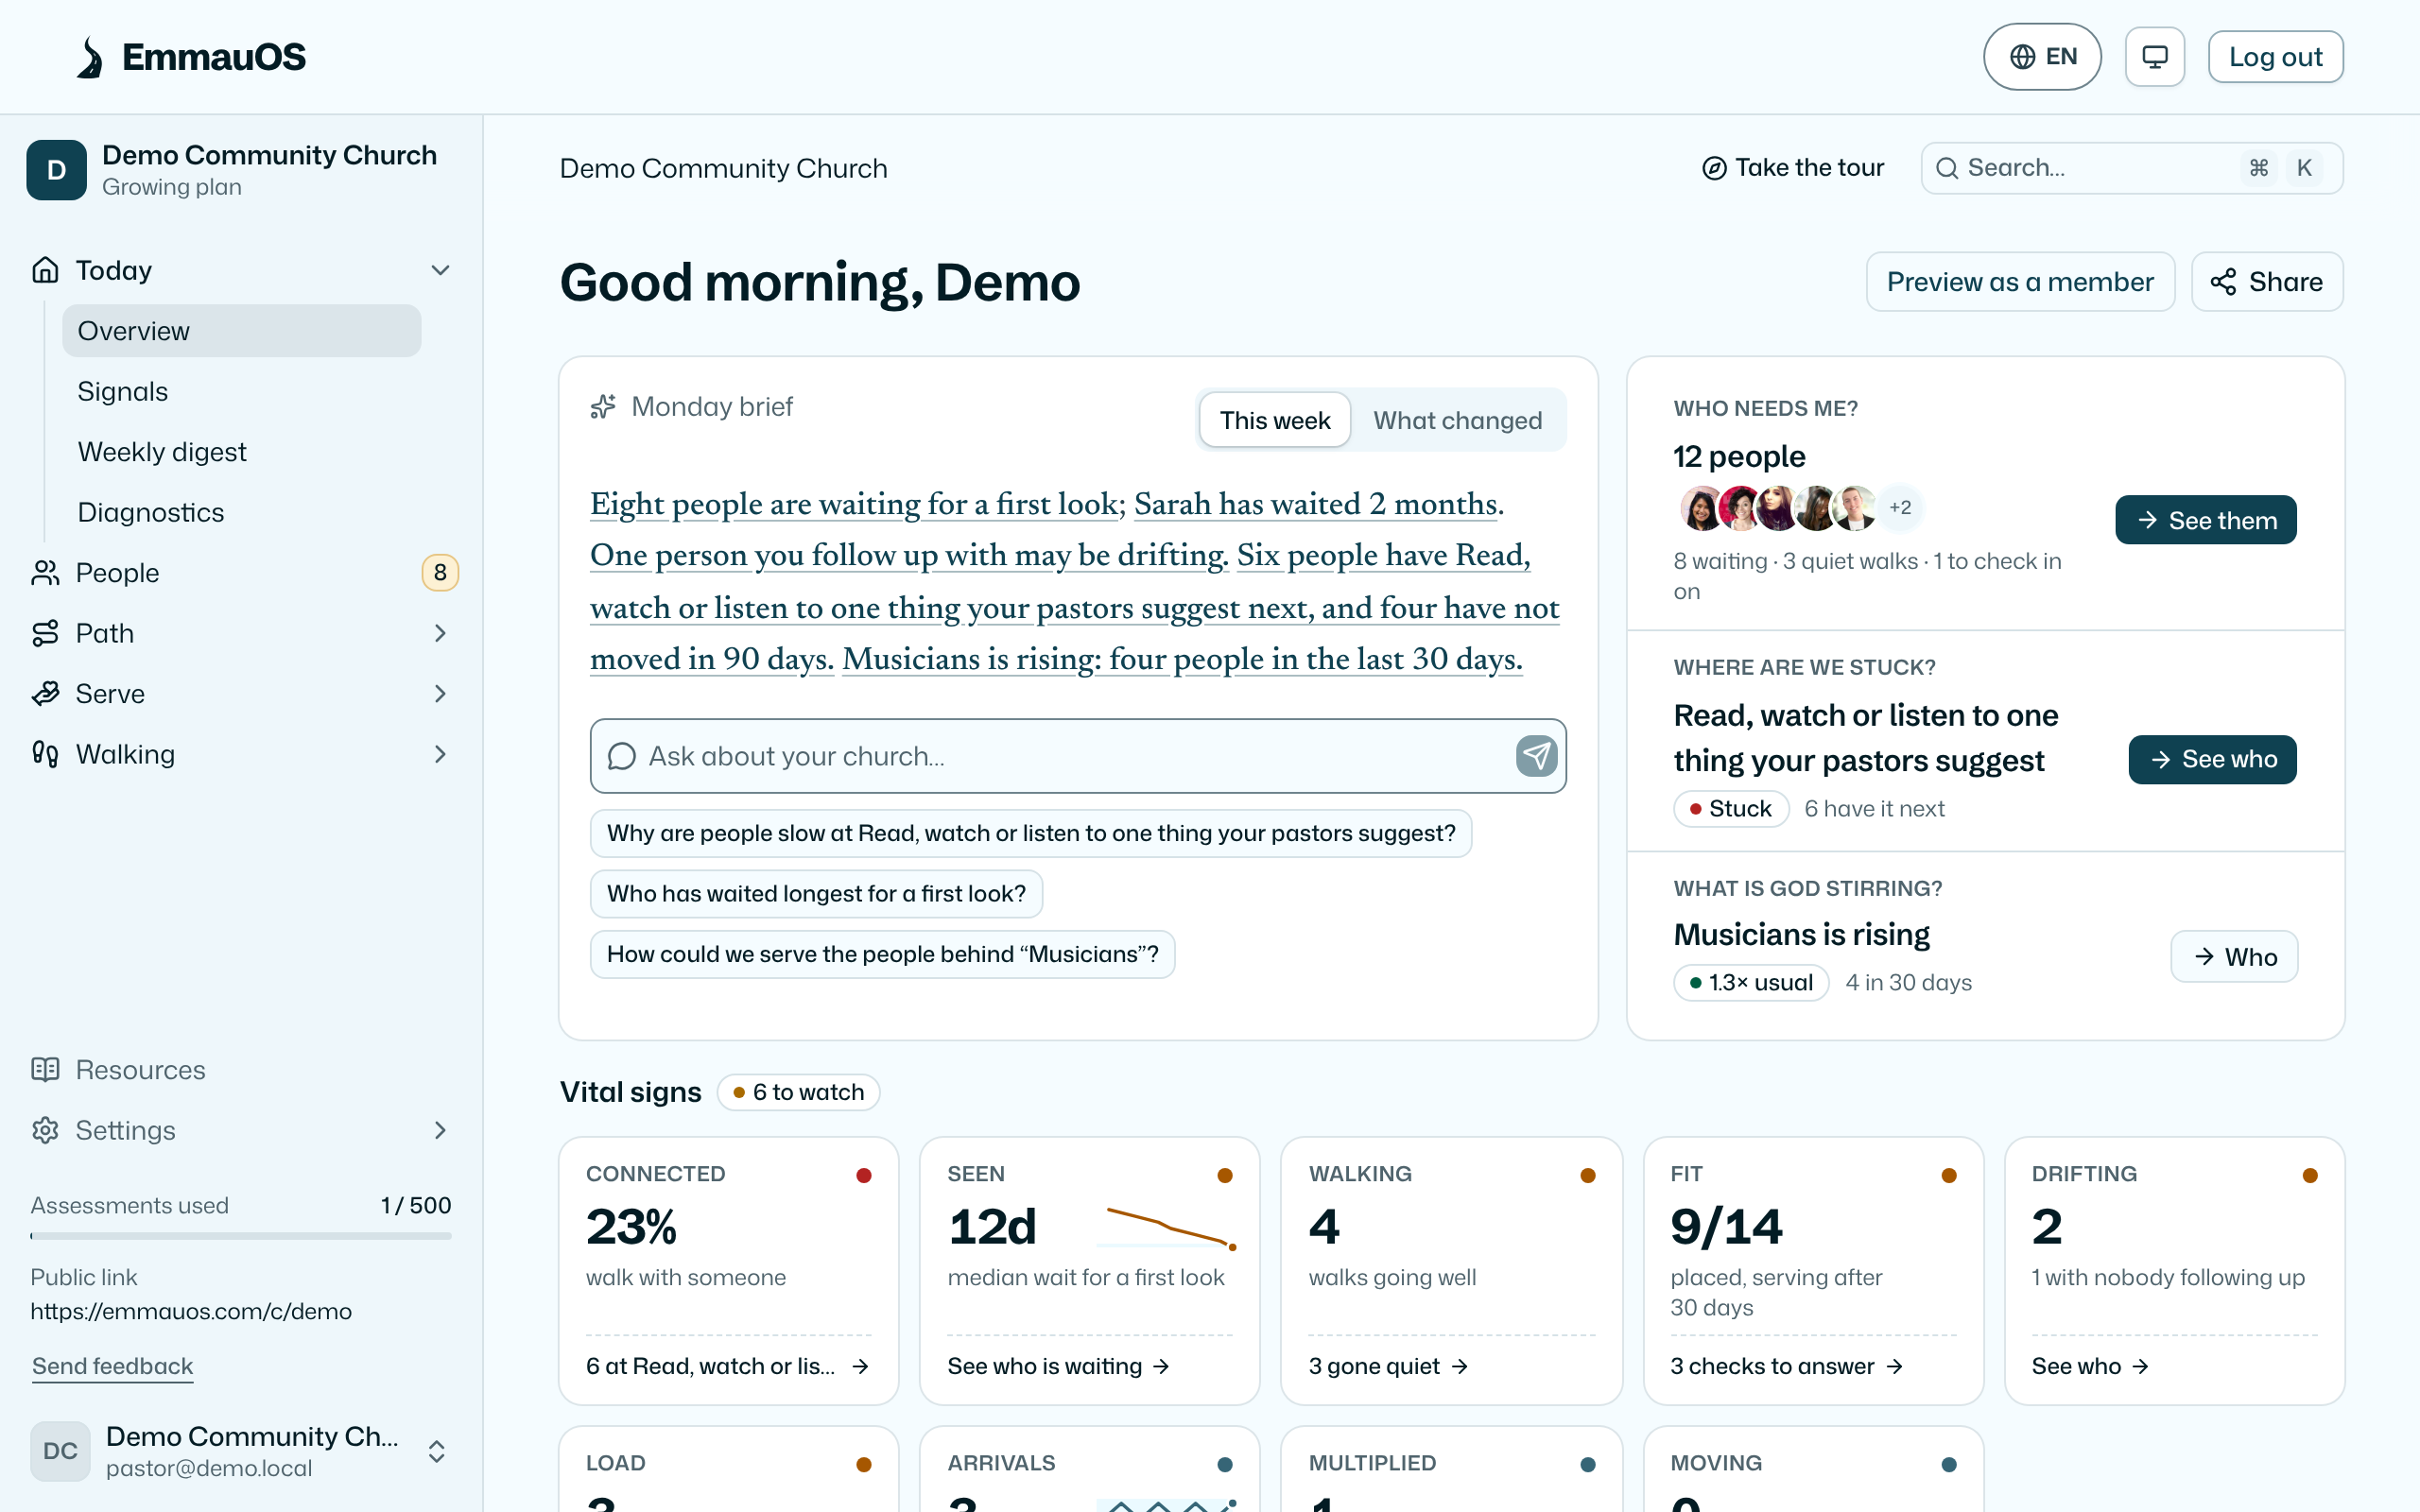
Task: Open Diagnostics in the sidebar
Action: click(242, 512)
